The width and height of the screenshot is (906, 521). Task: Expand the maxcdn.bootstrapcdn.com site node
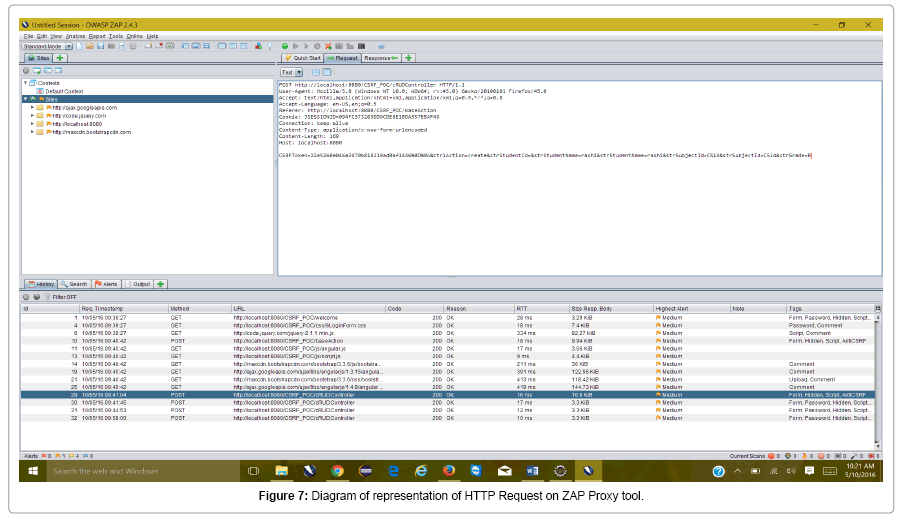click(32, 132)
